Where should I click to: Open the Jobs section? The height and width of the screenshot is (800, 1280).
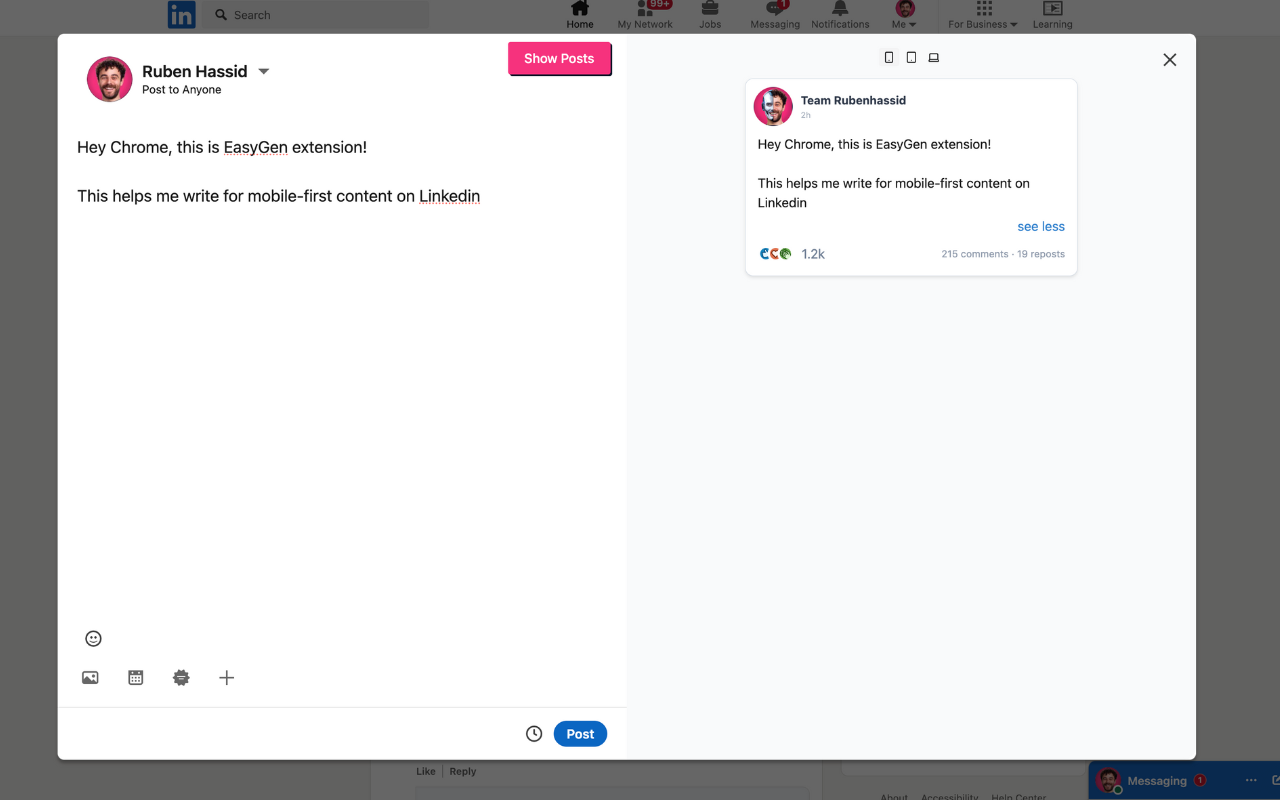(710, 16)
